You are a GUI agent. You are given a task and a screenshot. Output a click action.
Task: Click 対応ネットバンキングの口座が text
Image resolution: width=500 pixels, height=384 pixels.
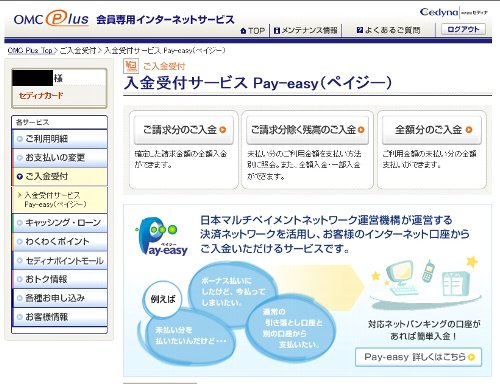[424, 324]
